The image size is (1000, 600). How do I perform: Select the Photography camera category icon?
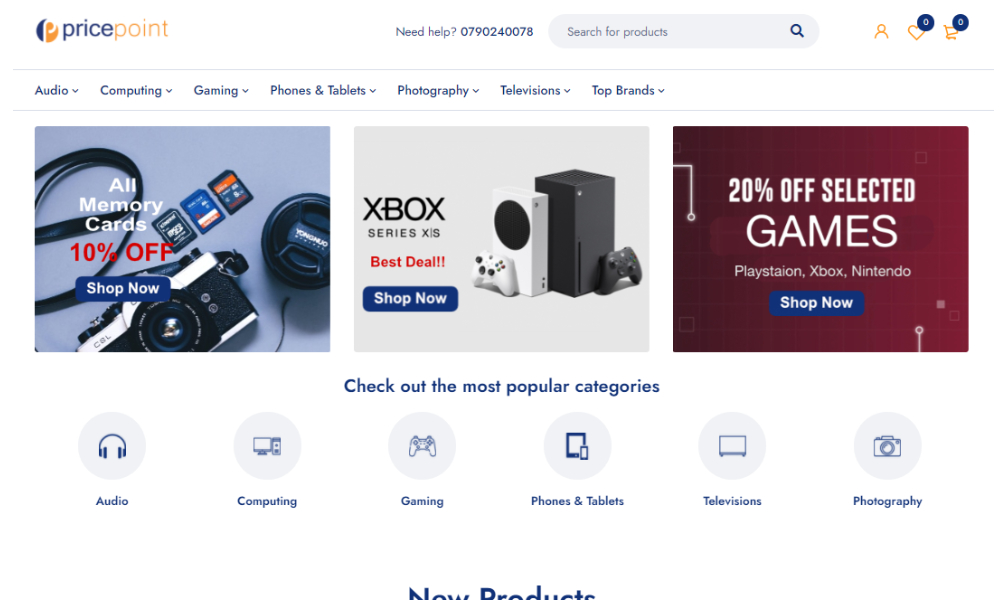(888, 446)
